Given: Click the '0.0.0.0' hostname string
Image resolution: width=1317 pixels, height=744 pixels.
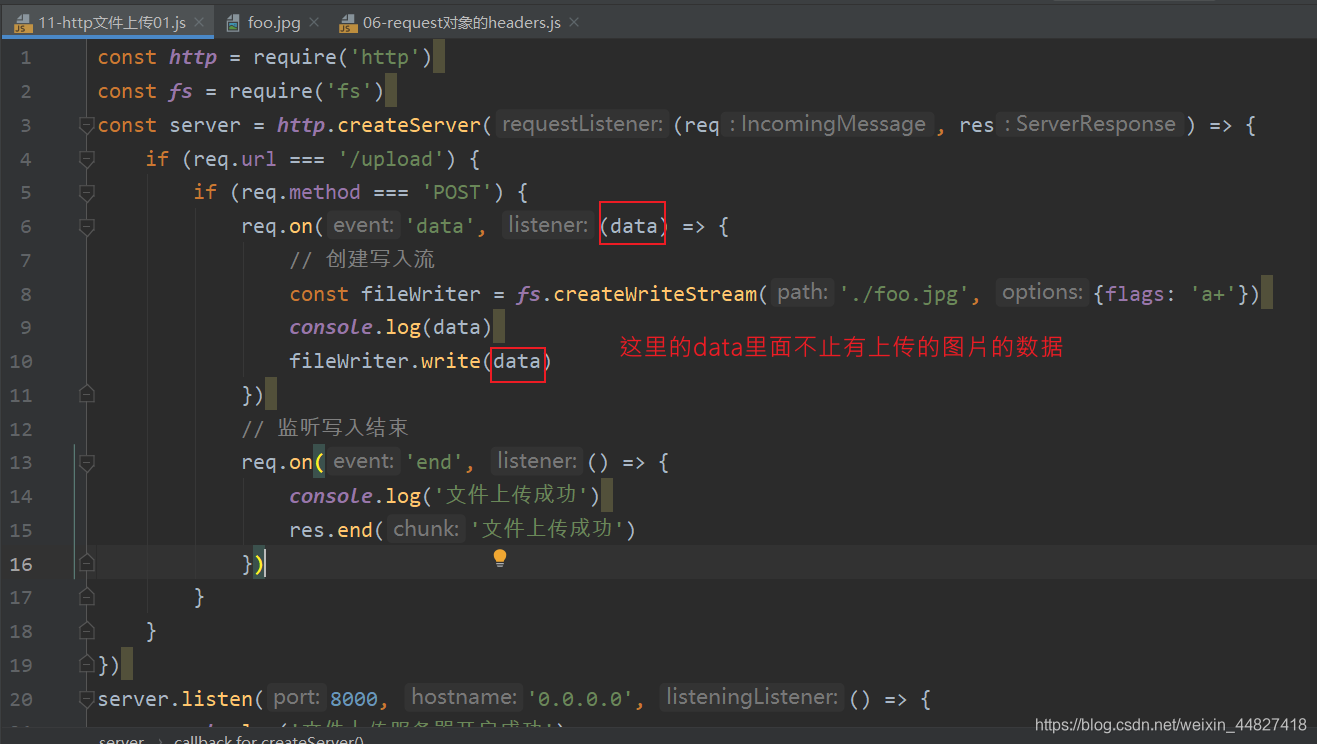Looking at the screenshot, I should (582, 699).
